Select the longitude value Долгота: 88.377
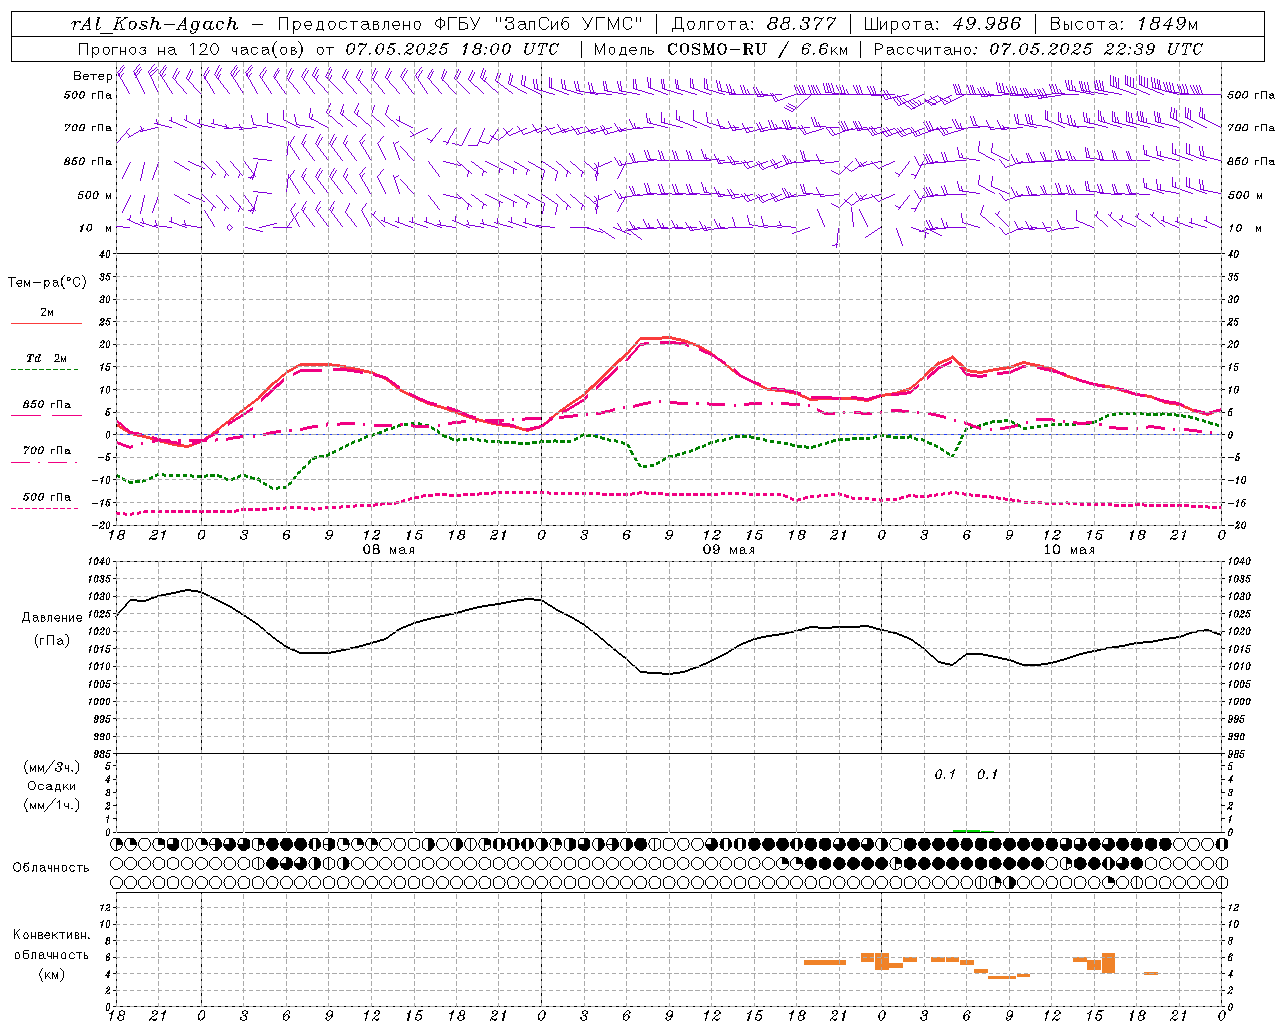1280x1024 pixels. tap(754, 24)
